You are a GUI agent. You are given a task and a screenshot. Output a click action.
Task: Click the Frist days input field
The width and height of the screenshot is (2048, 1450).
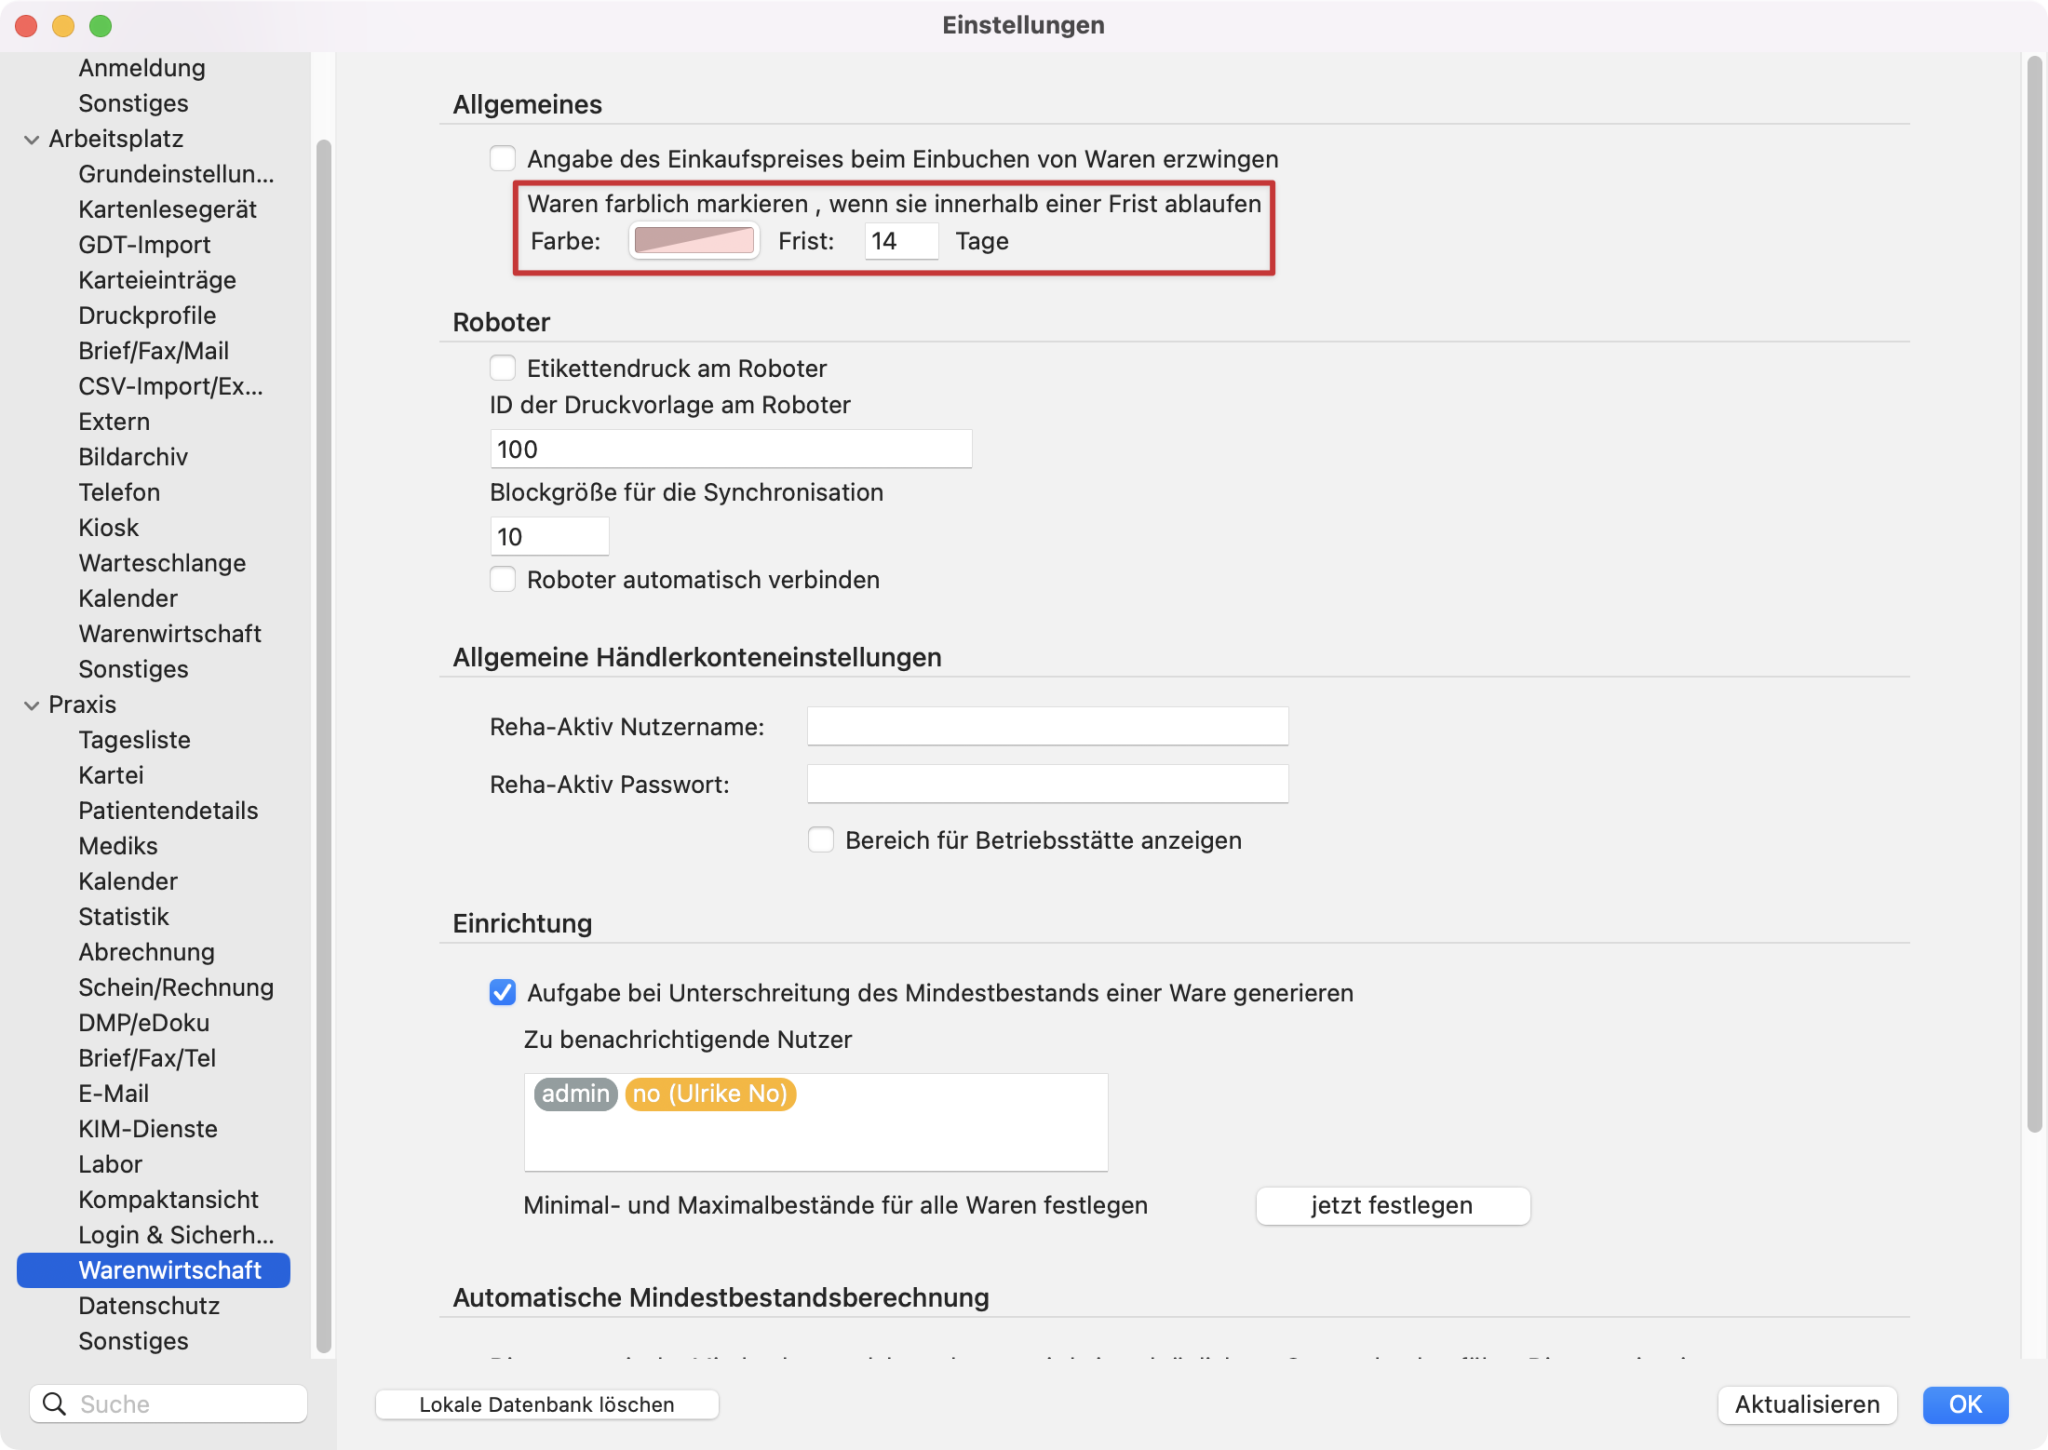click(x=901, y=241)
